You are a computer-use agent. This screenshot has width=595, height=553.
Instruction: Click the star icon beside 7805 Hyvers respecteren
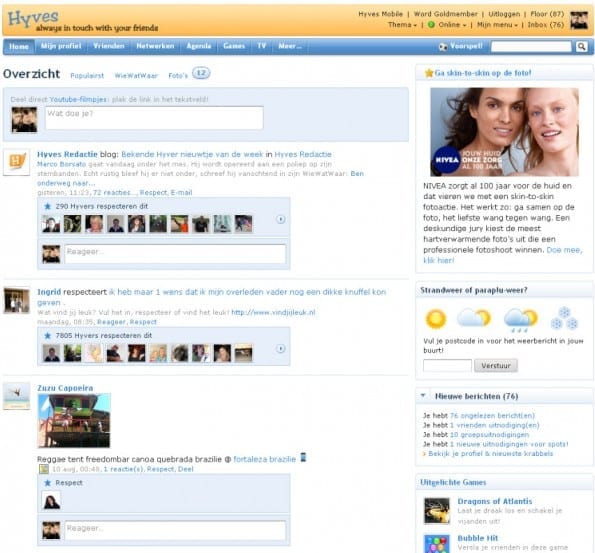coord(47,336)
